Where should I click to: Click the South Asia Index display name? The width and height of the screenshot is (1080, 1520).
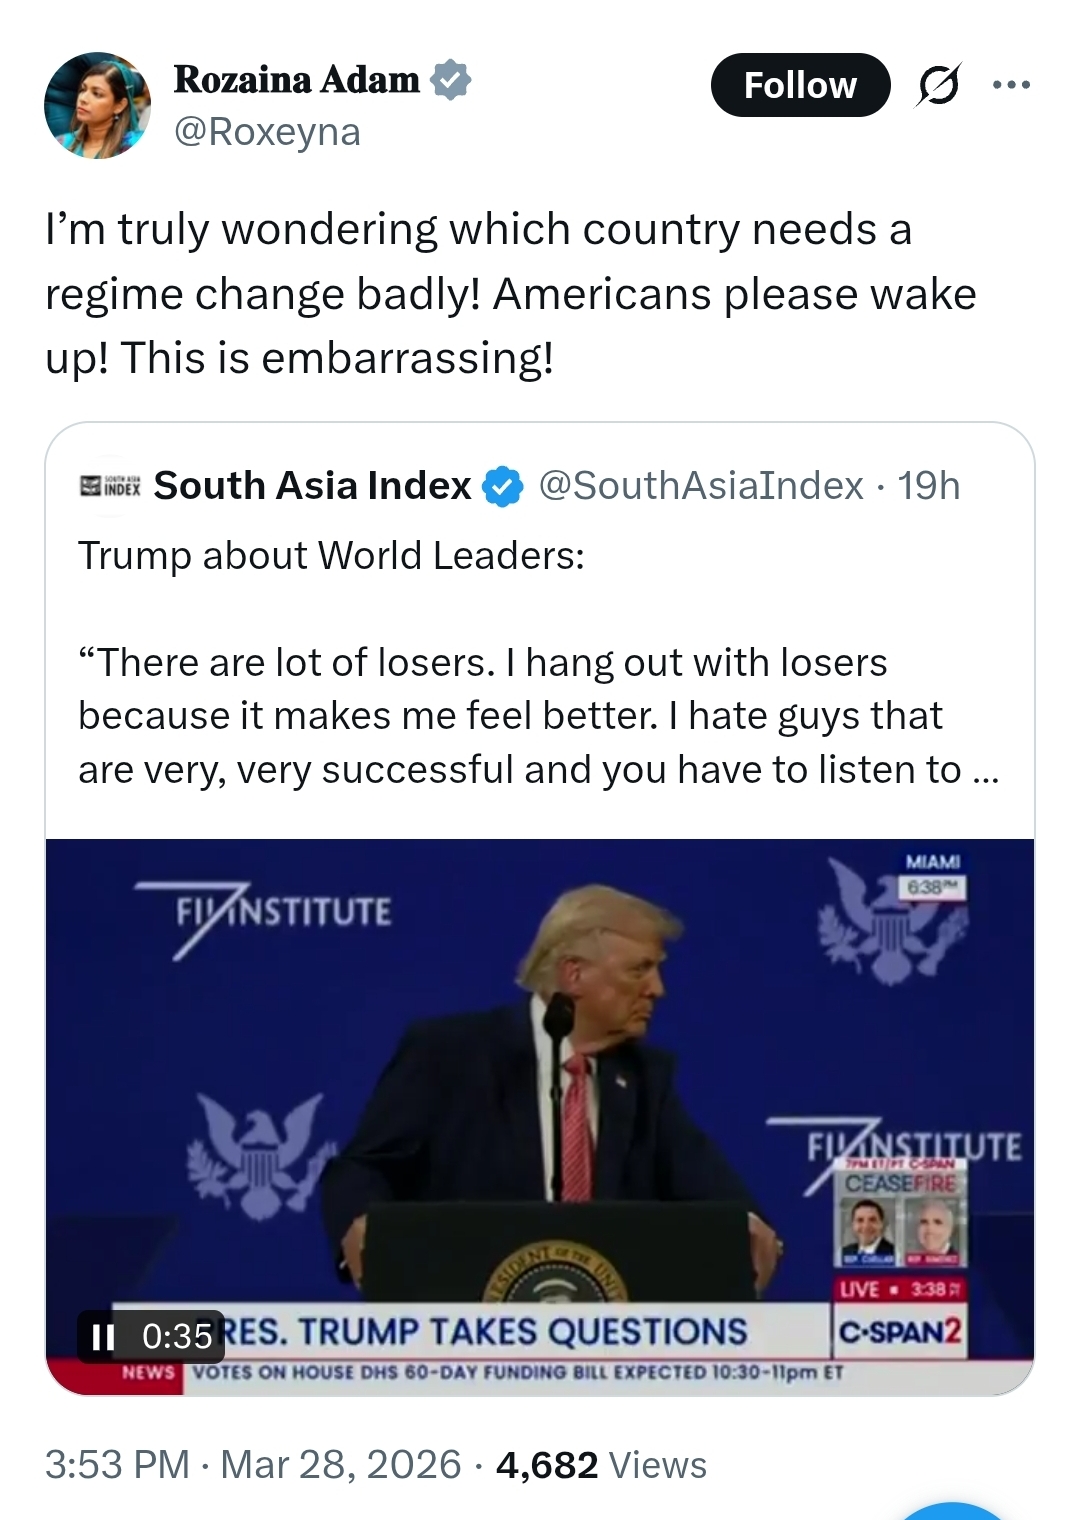tap(312, 486)
